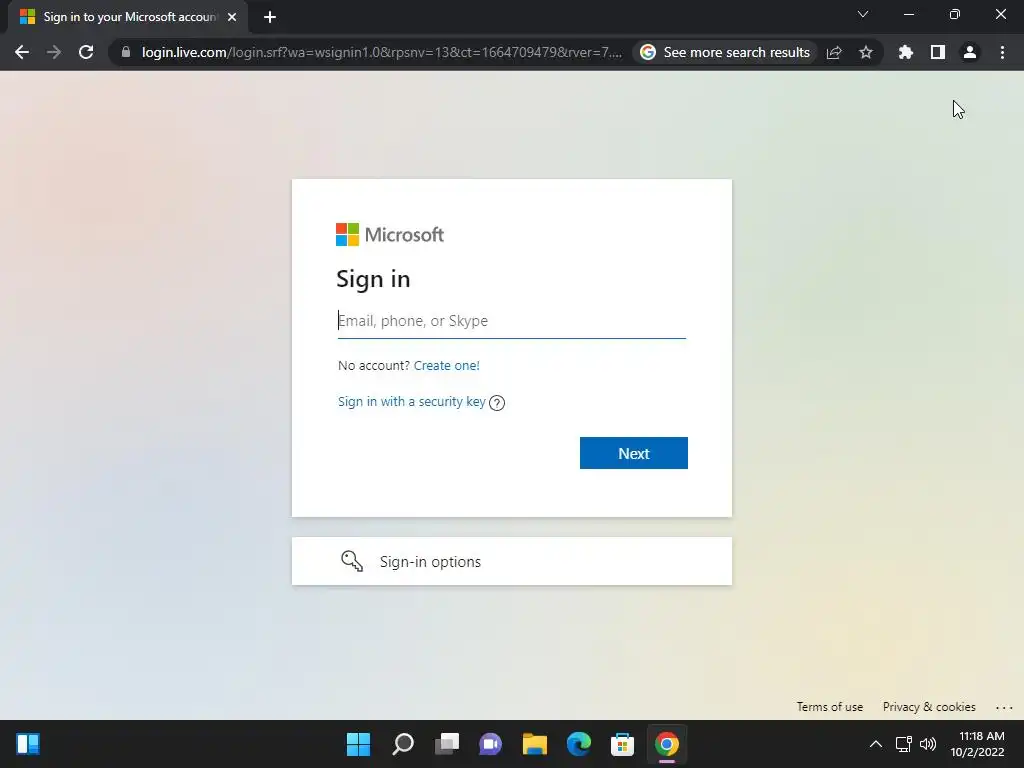
Task: Click Sign in with a security key
Action: tap(411, 402)
